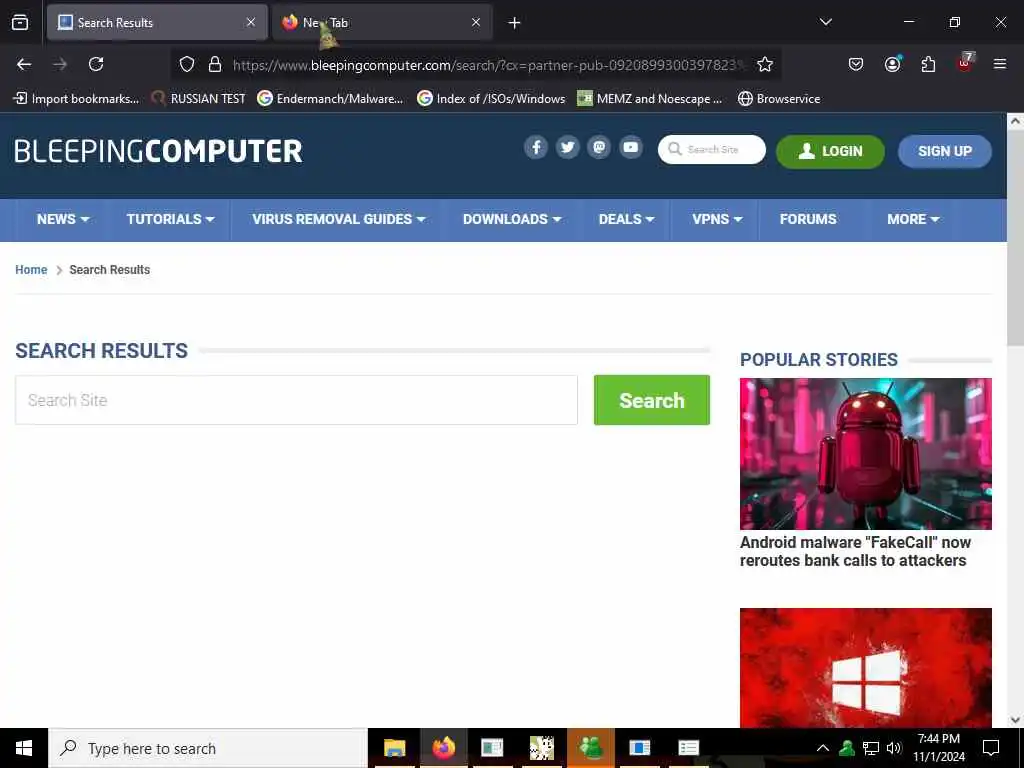The width and height of the screenshot is (1024, 768).
Task: Reload the current page
Action: click(x=96, y=64)
